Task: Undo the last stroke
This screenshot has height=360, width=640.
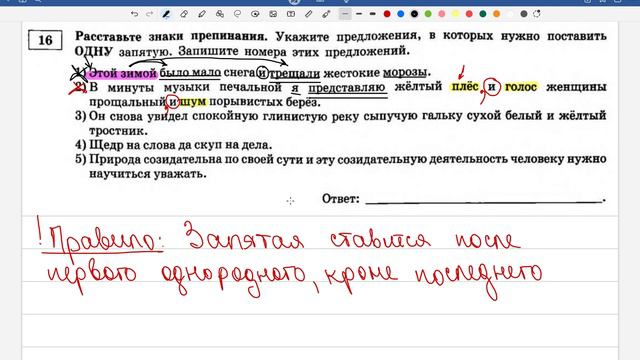Action: point(134,14)
